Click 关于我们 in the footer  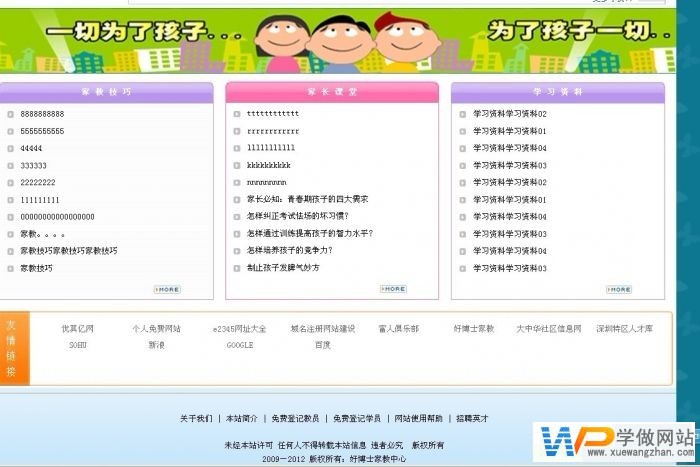click(195, 418)
